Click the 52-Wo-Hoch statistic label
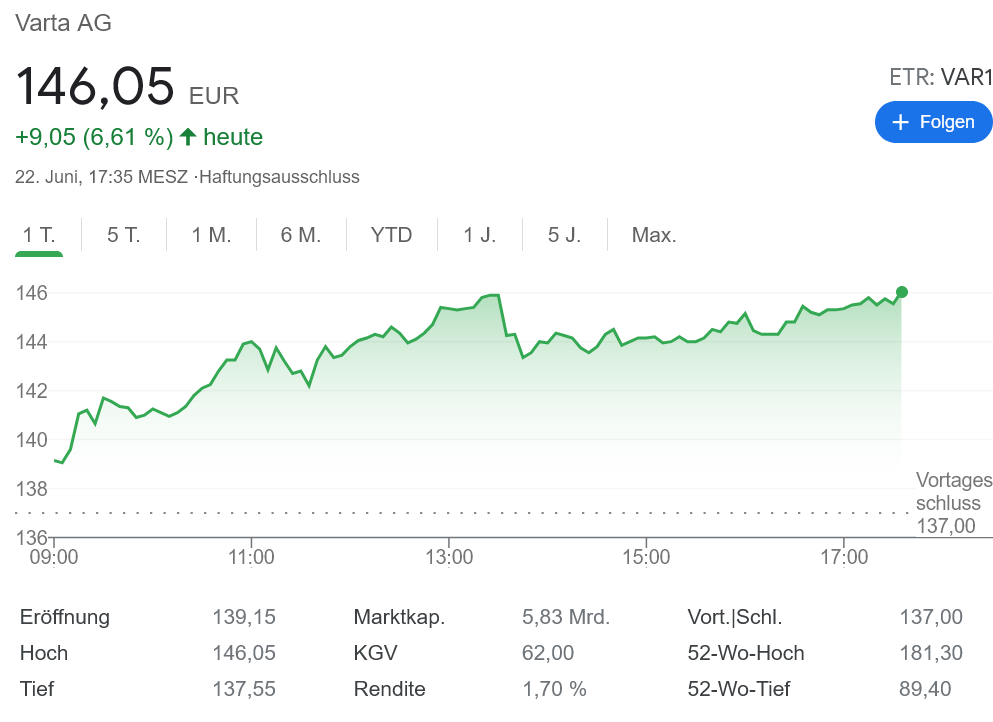This screenshot has height=722, width=993. point(745,653)
